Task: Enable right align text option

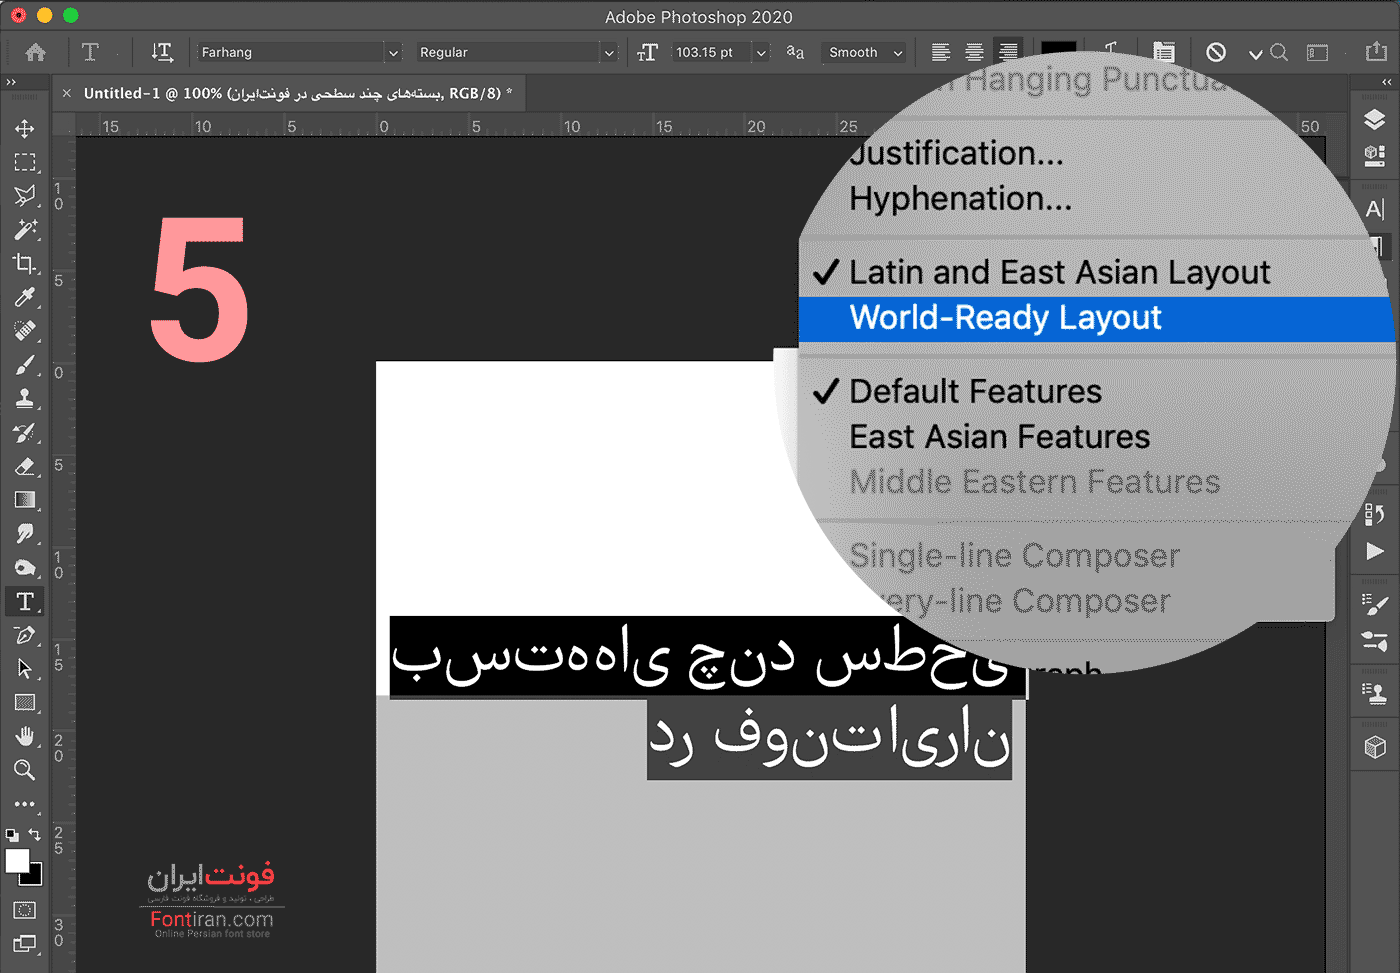Action: coord(1008,52)
